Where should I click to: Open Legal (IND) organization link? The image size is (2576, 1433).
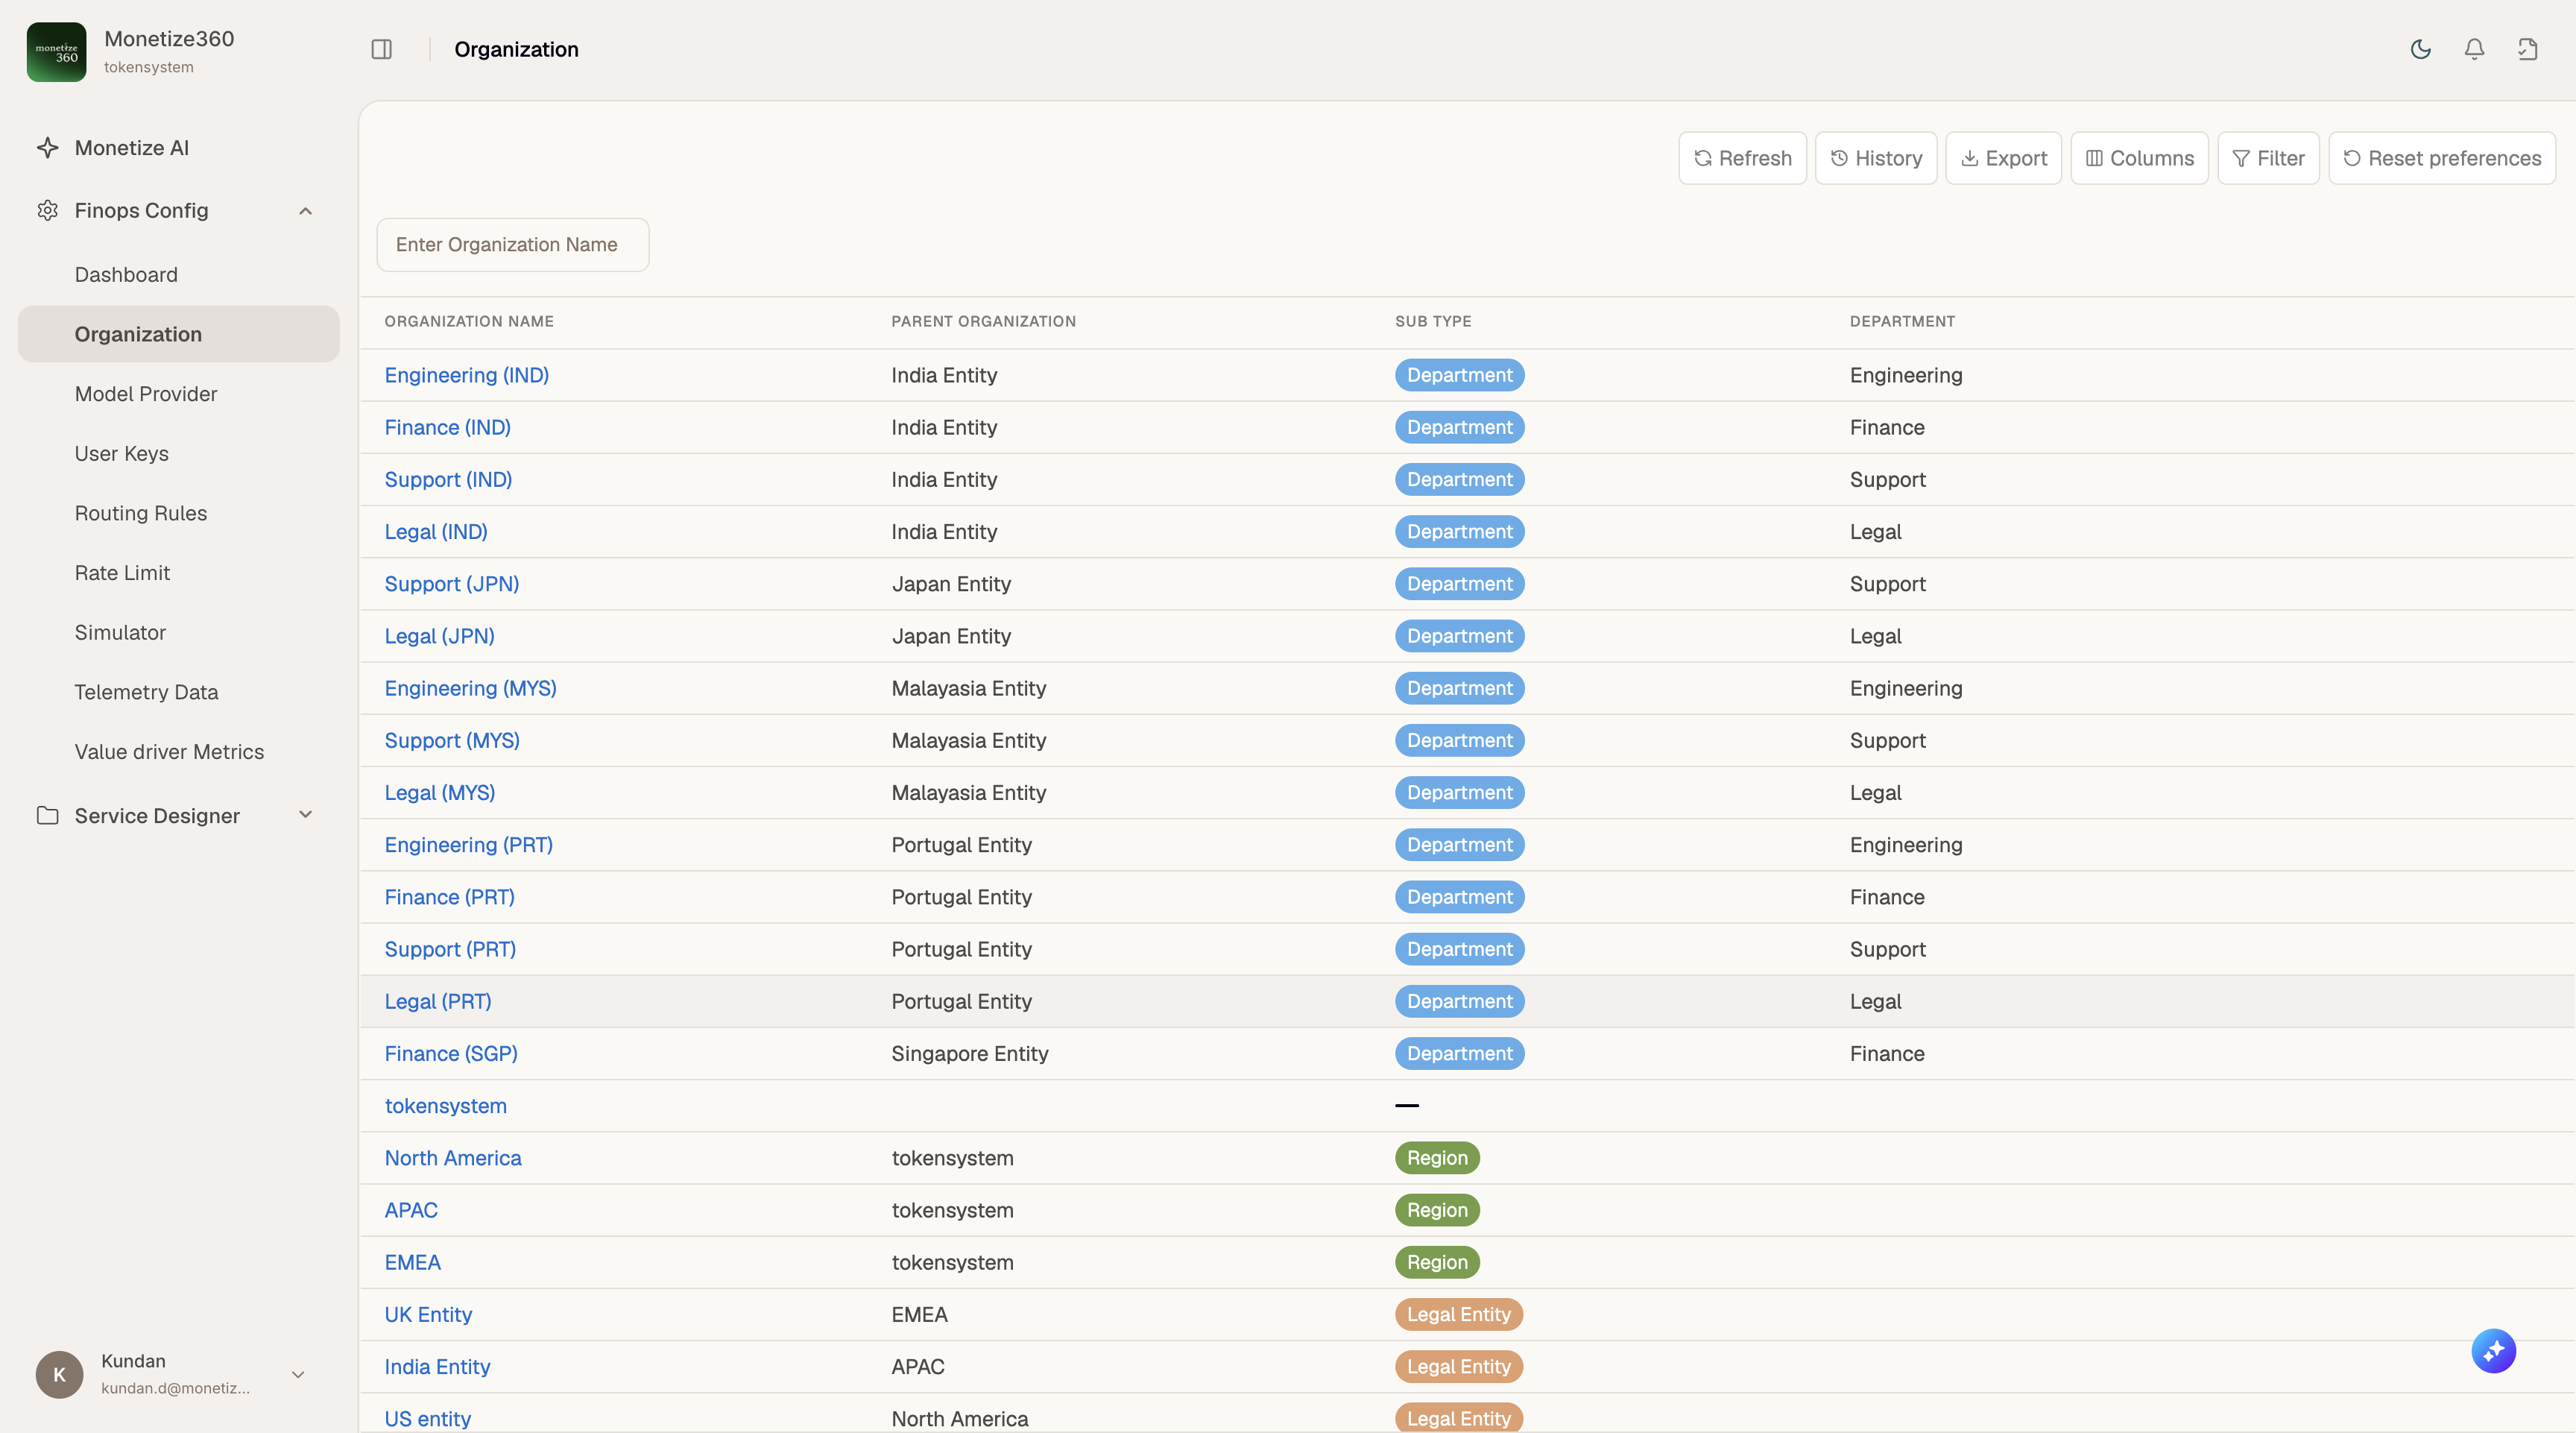(x=436, y=531)
